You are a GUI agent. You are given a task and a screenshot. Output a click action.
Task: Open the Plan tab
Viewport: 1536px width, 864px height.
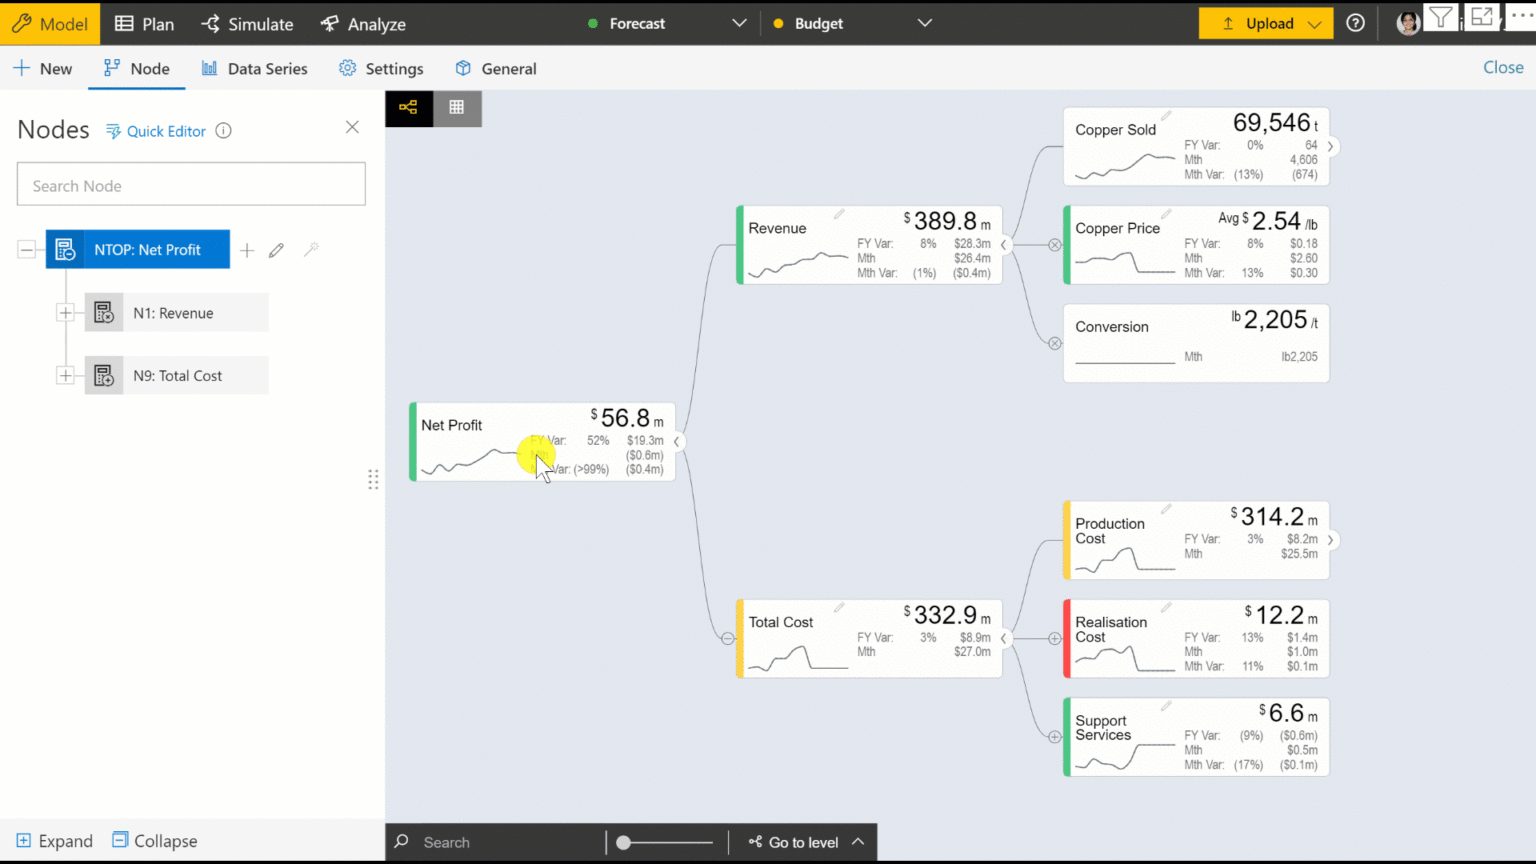144,24
